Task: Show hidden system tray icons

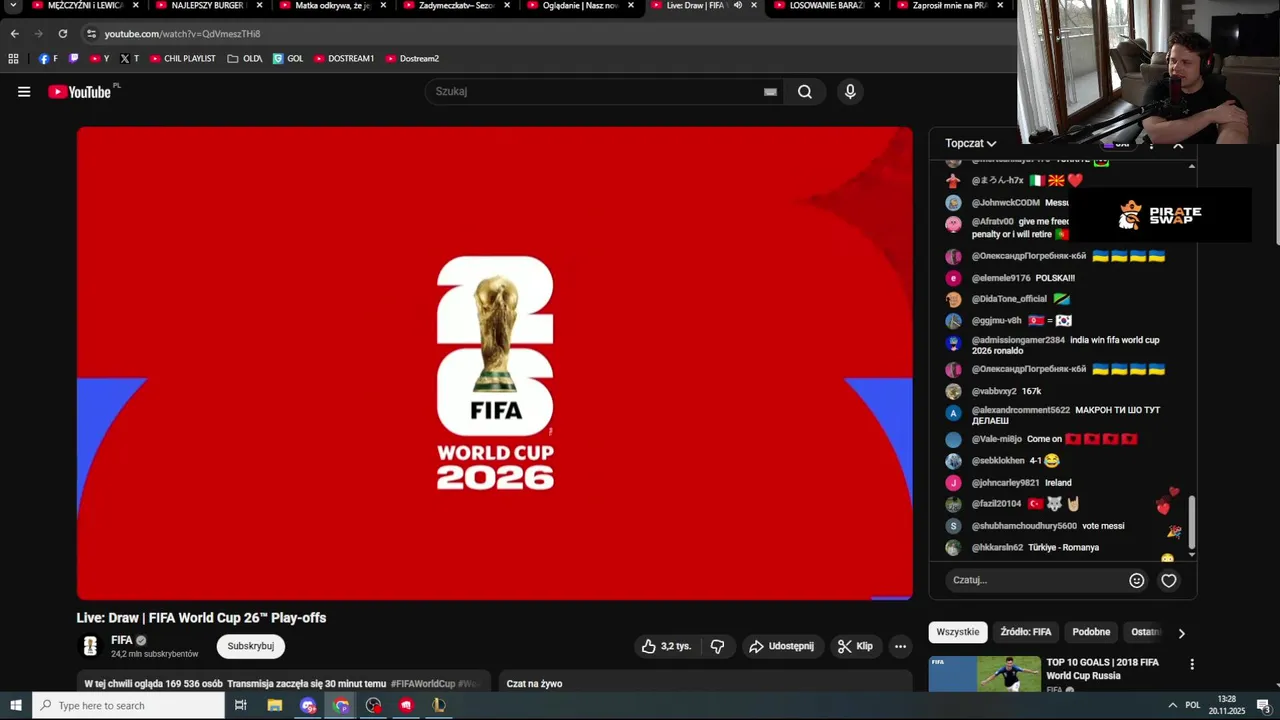Action: point(1173,706)
